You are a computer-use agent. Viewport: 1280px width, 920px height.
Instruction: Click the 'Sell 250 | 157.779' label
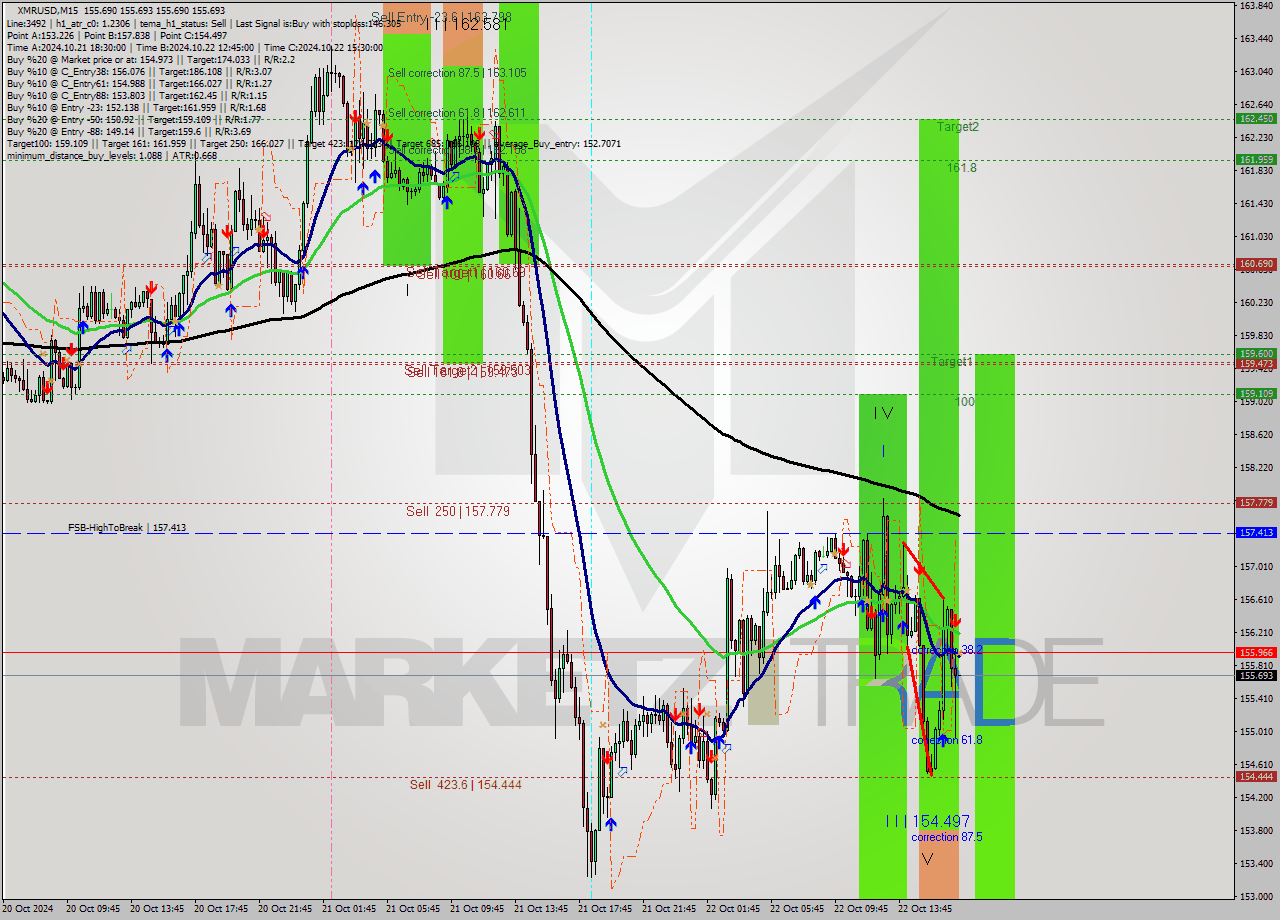pyautogui.click(x=458, y=511)
